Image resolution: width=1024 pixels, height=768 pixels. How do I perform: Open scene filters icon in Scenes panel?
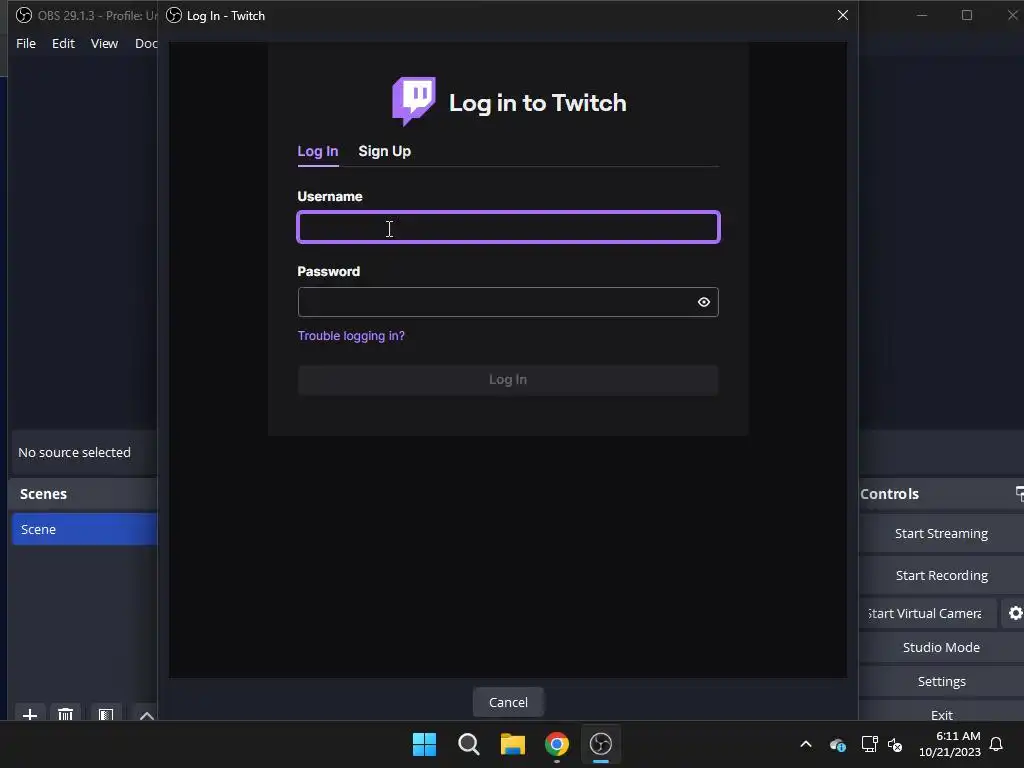pos(106,714)
